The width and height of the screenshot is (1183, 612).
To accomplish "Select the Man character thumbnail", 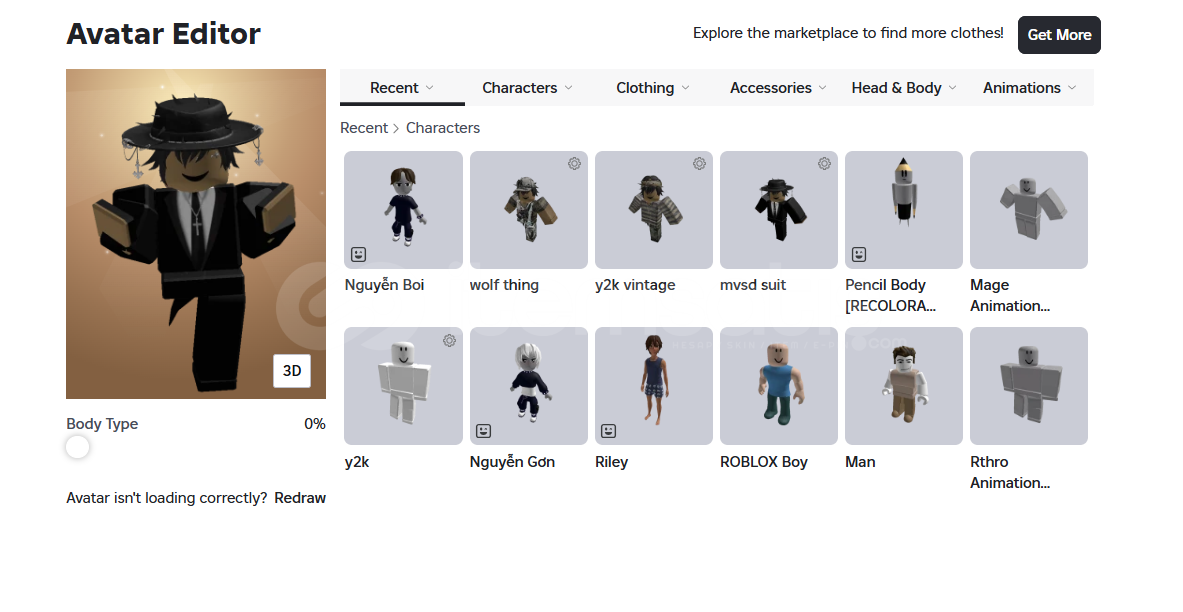I will (x=904, y=386).
